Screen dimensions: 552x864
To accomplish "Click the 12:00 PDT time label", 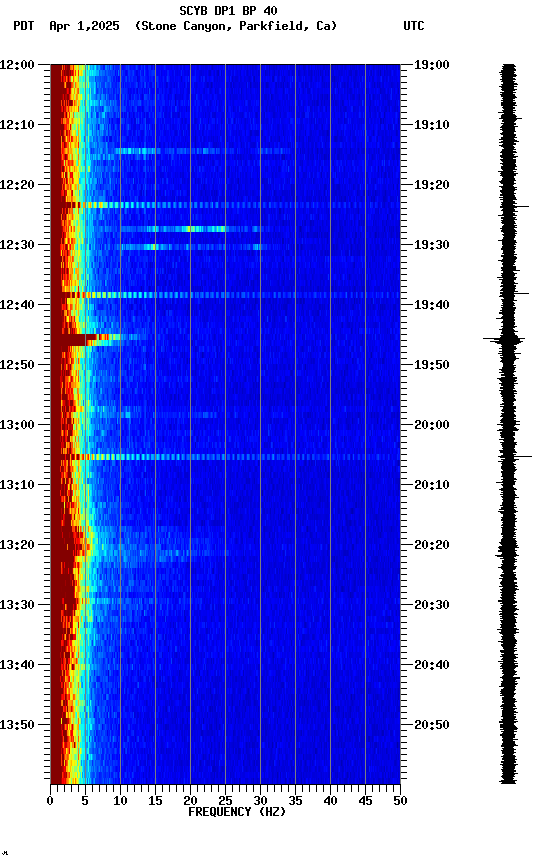I will click(x=17, y=65).
